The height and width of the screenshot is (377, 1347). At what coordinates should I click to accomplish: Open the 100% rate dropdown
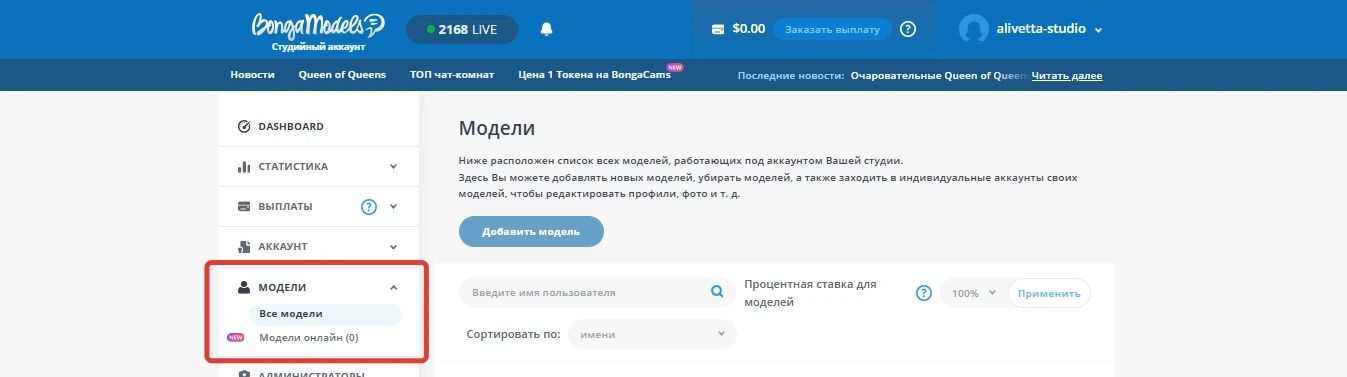[974, 293]
